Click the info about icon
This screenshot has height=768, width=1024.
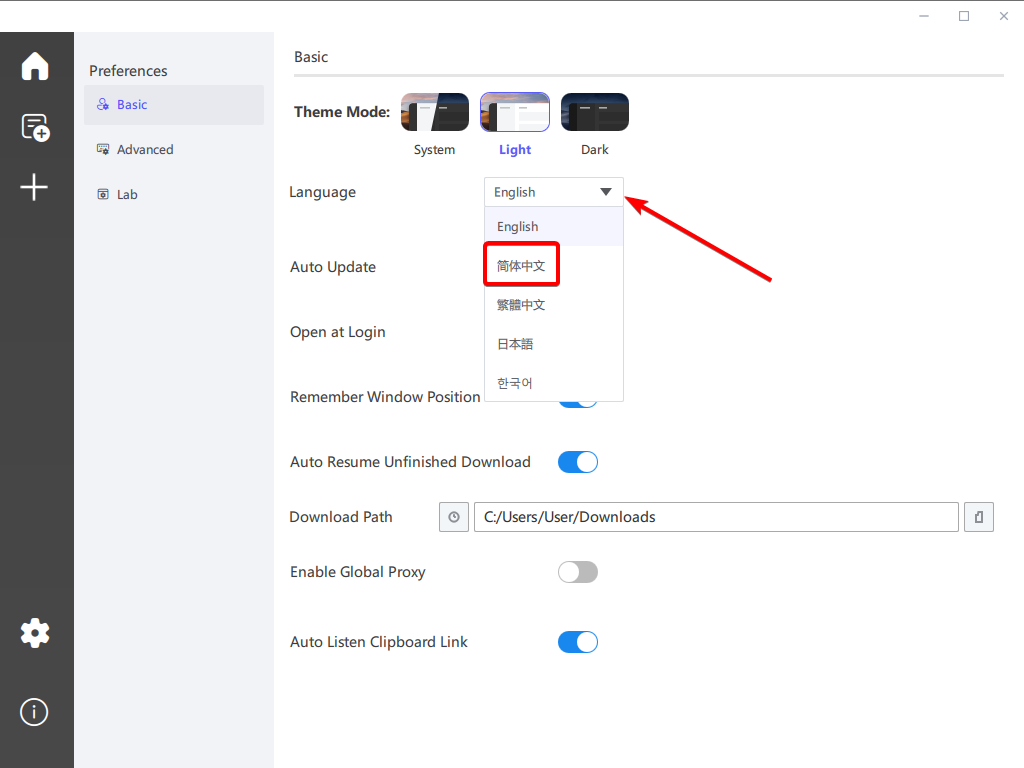pos(35,712)
